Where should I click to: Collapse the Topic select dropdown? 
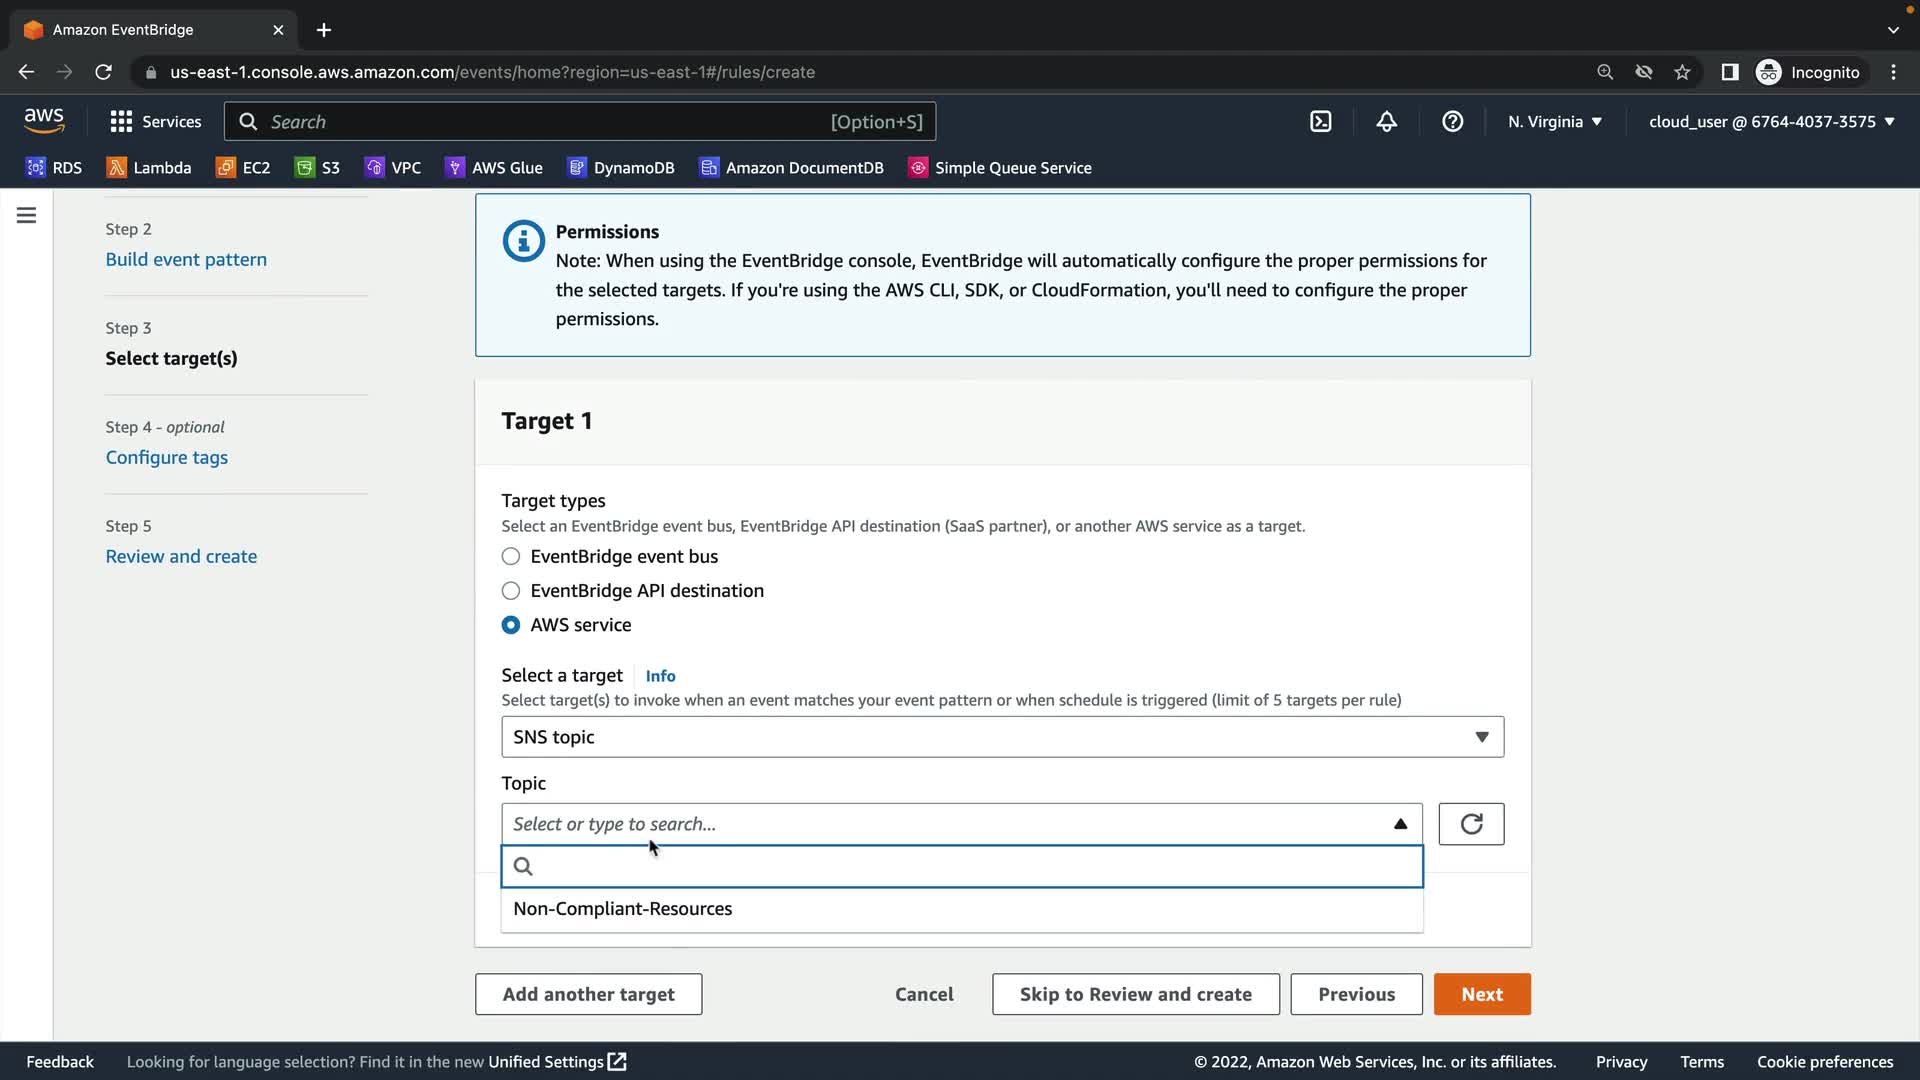(1400, 824)
